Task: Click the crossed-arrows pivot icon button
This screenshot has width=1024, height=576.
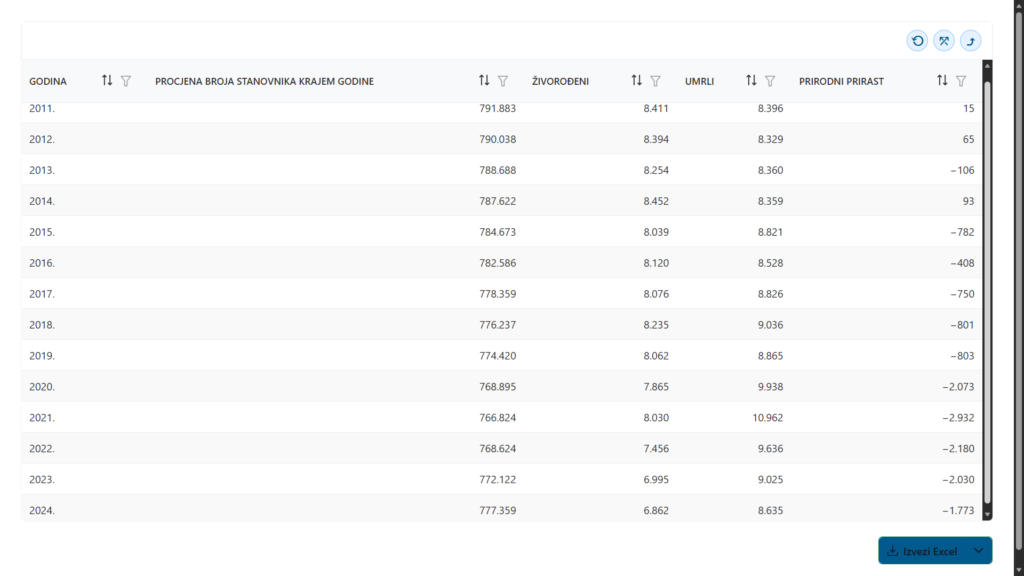Action: point(944,41)
